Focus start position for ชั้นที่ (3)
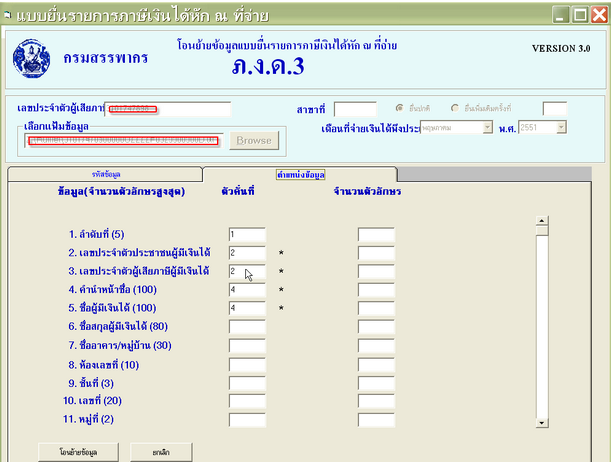The image size is (611, 462). (x=247, y=383)
